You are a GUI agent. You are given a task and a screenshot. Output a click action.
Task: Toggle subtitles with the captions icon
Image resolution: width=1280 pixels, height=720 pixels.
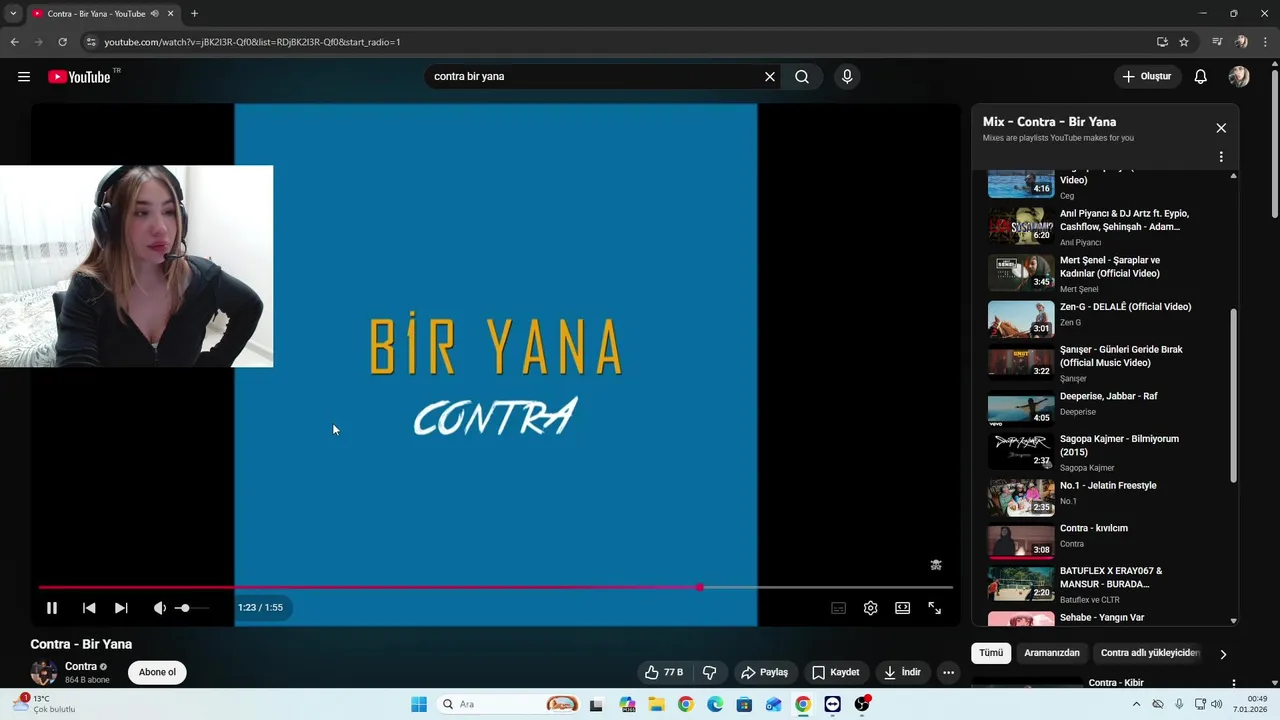coord(838,608)
